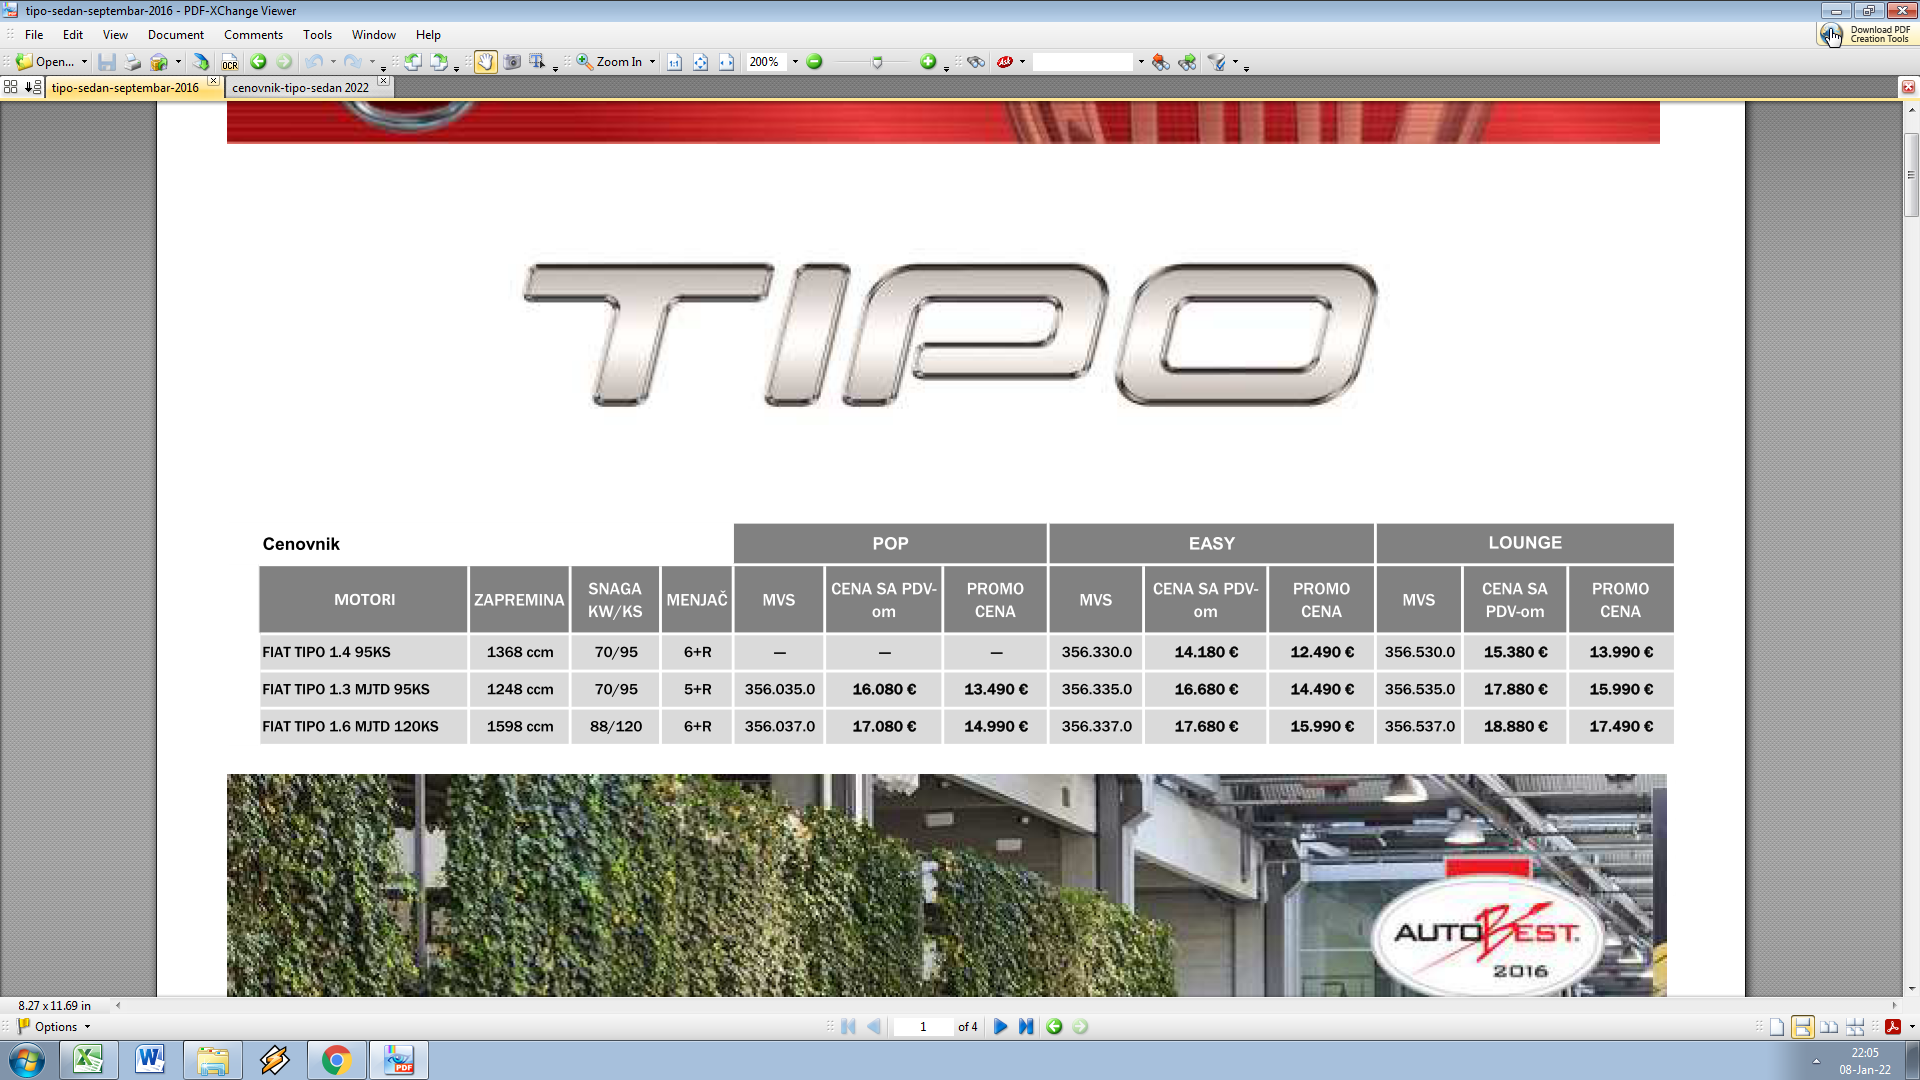
Task: Go to previous view green arrow
Action: click(258, 62)
